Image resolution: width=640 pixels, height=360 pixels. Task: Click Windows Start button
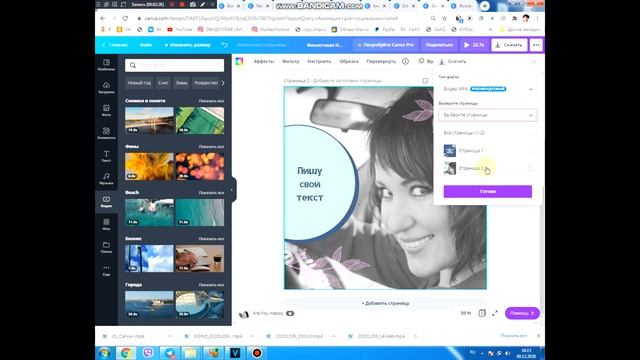tap(104, 353)
